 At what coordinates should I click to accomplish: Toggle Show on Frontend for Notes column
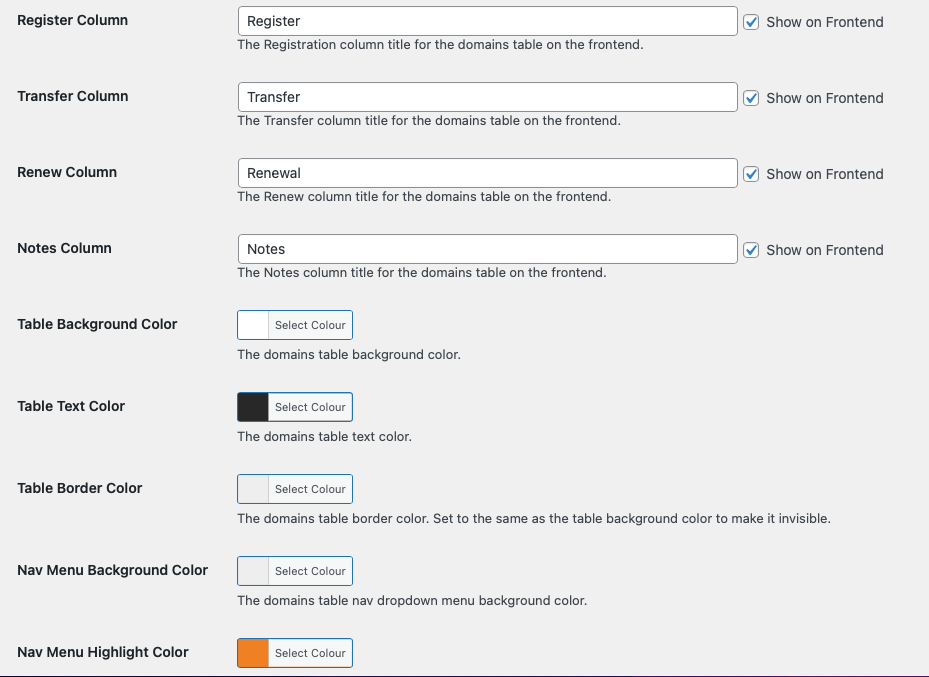coord(751,250)
